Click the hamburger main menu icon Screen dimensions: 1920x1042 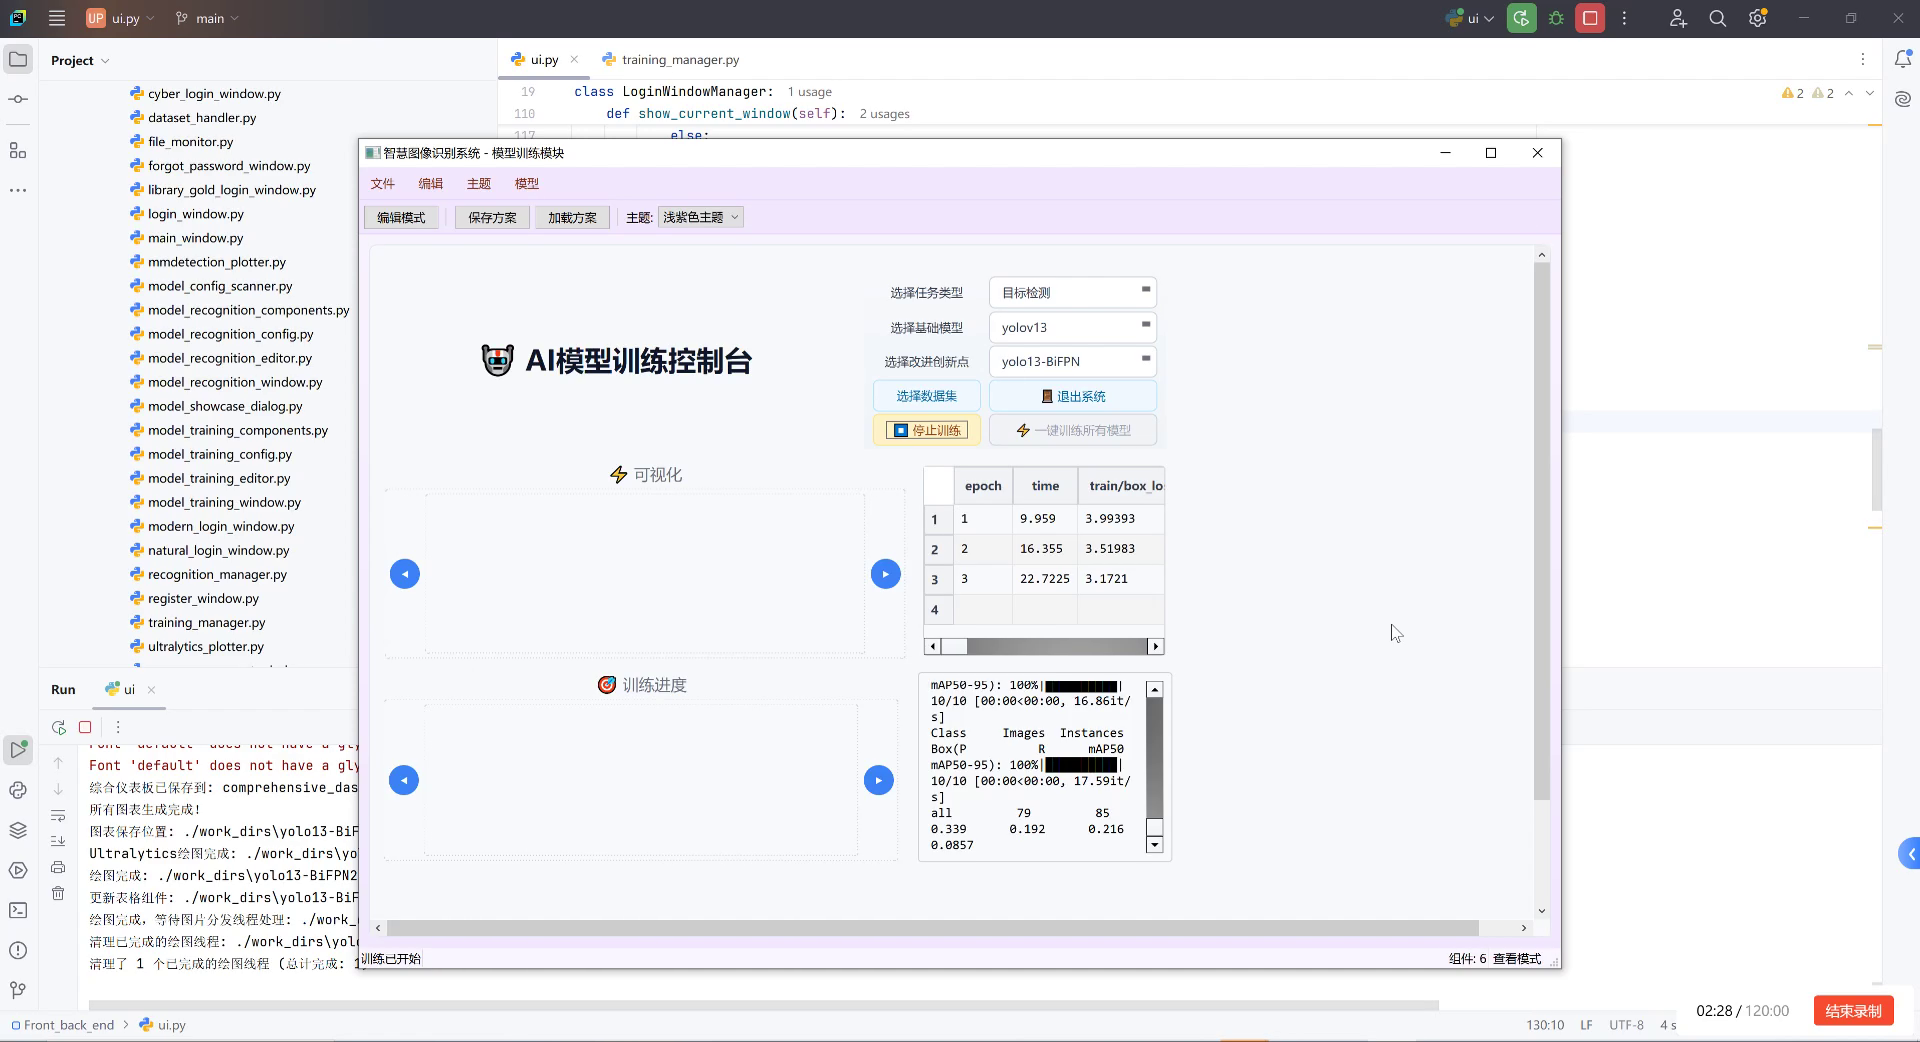(x=57, y=18)
